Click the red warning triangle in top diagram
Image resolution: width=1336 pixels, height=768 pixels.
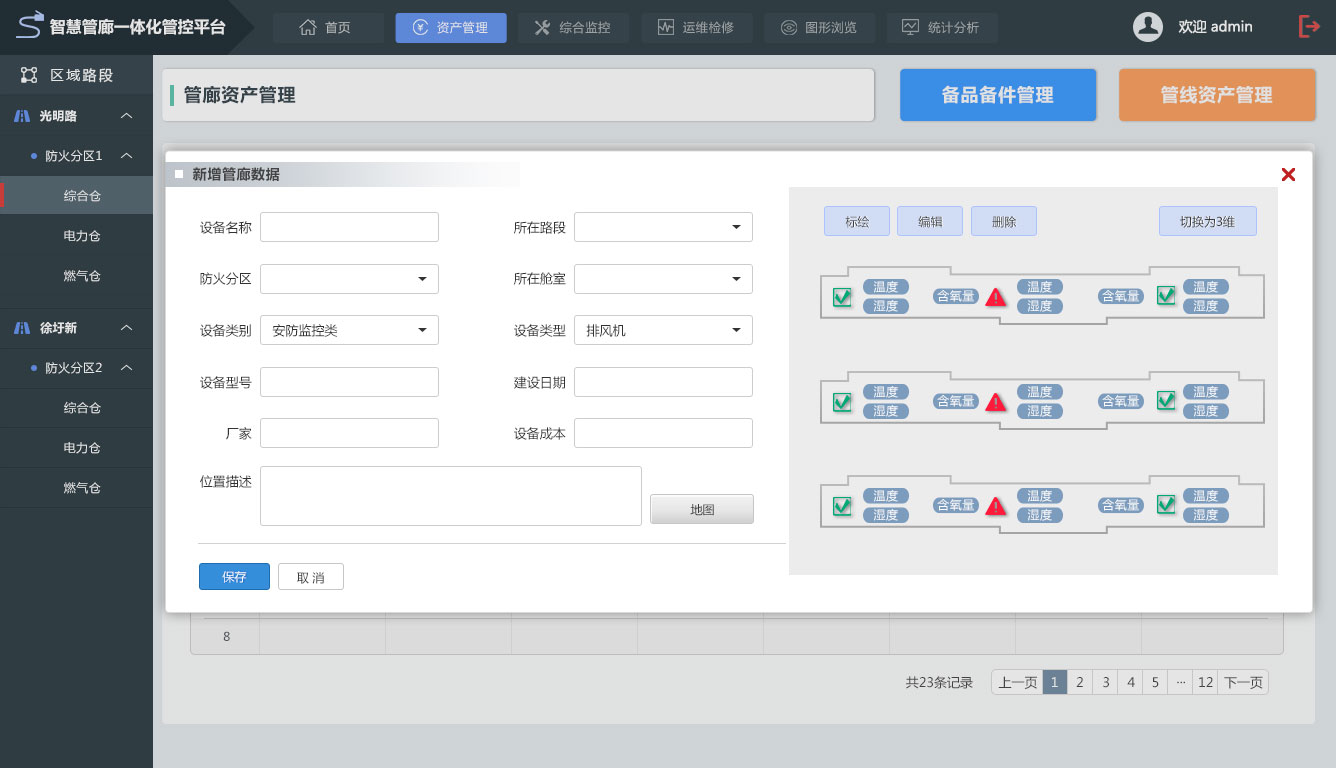coord(995,297)
